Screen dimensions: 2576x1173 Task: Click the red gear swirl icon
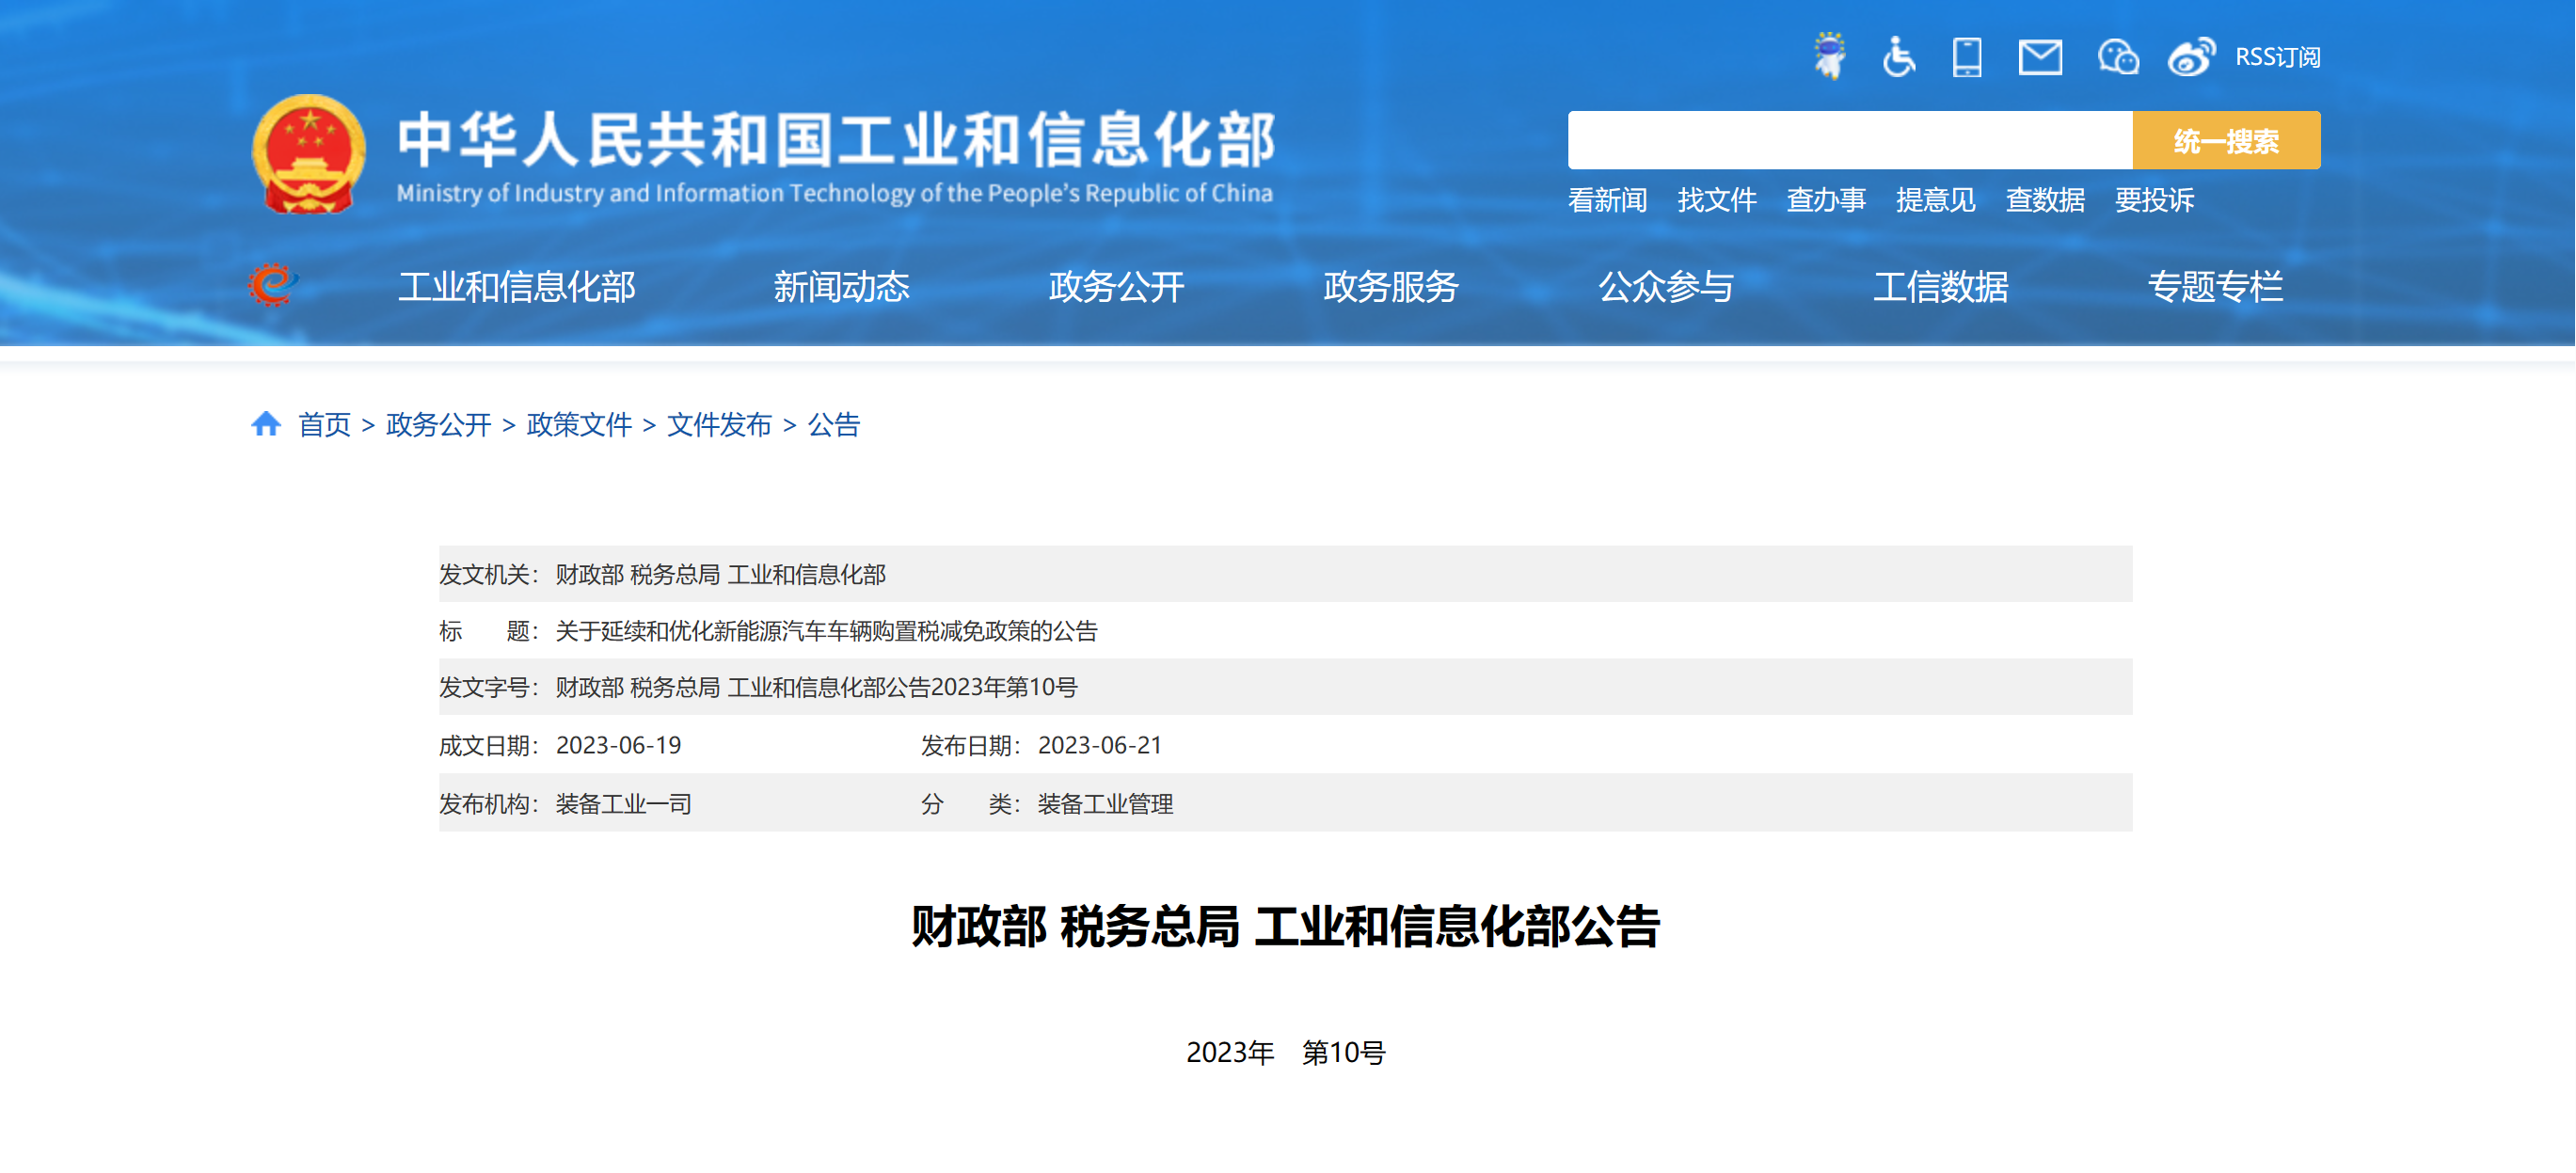tap(272, 285)
